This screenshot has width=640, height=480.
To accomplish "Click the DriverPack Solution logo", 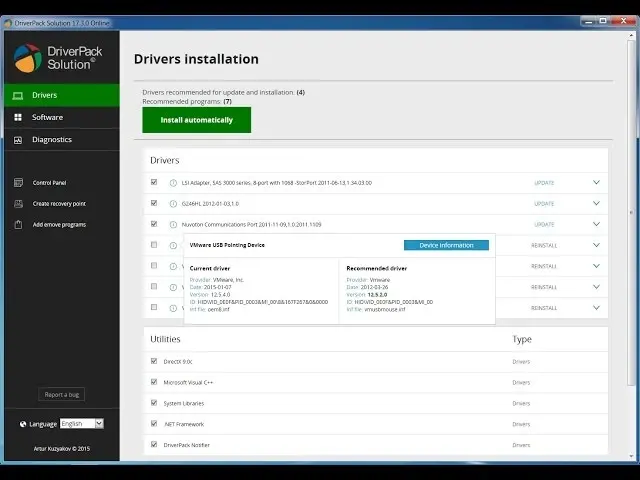I will pyautogui.click(x=28, y=57).
